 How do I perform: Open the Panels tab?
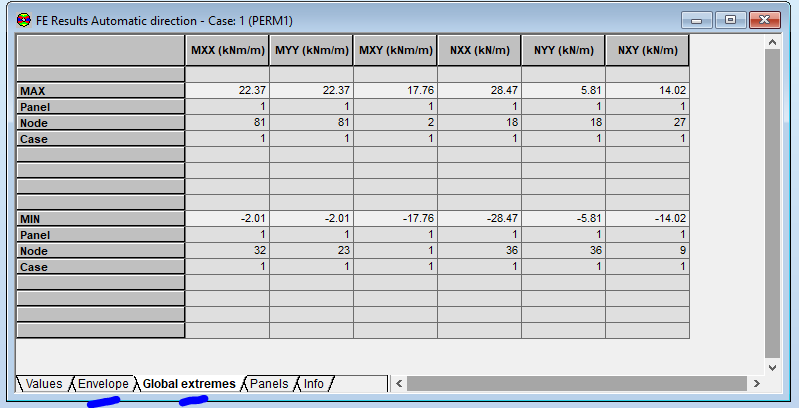pos(269,384)
